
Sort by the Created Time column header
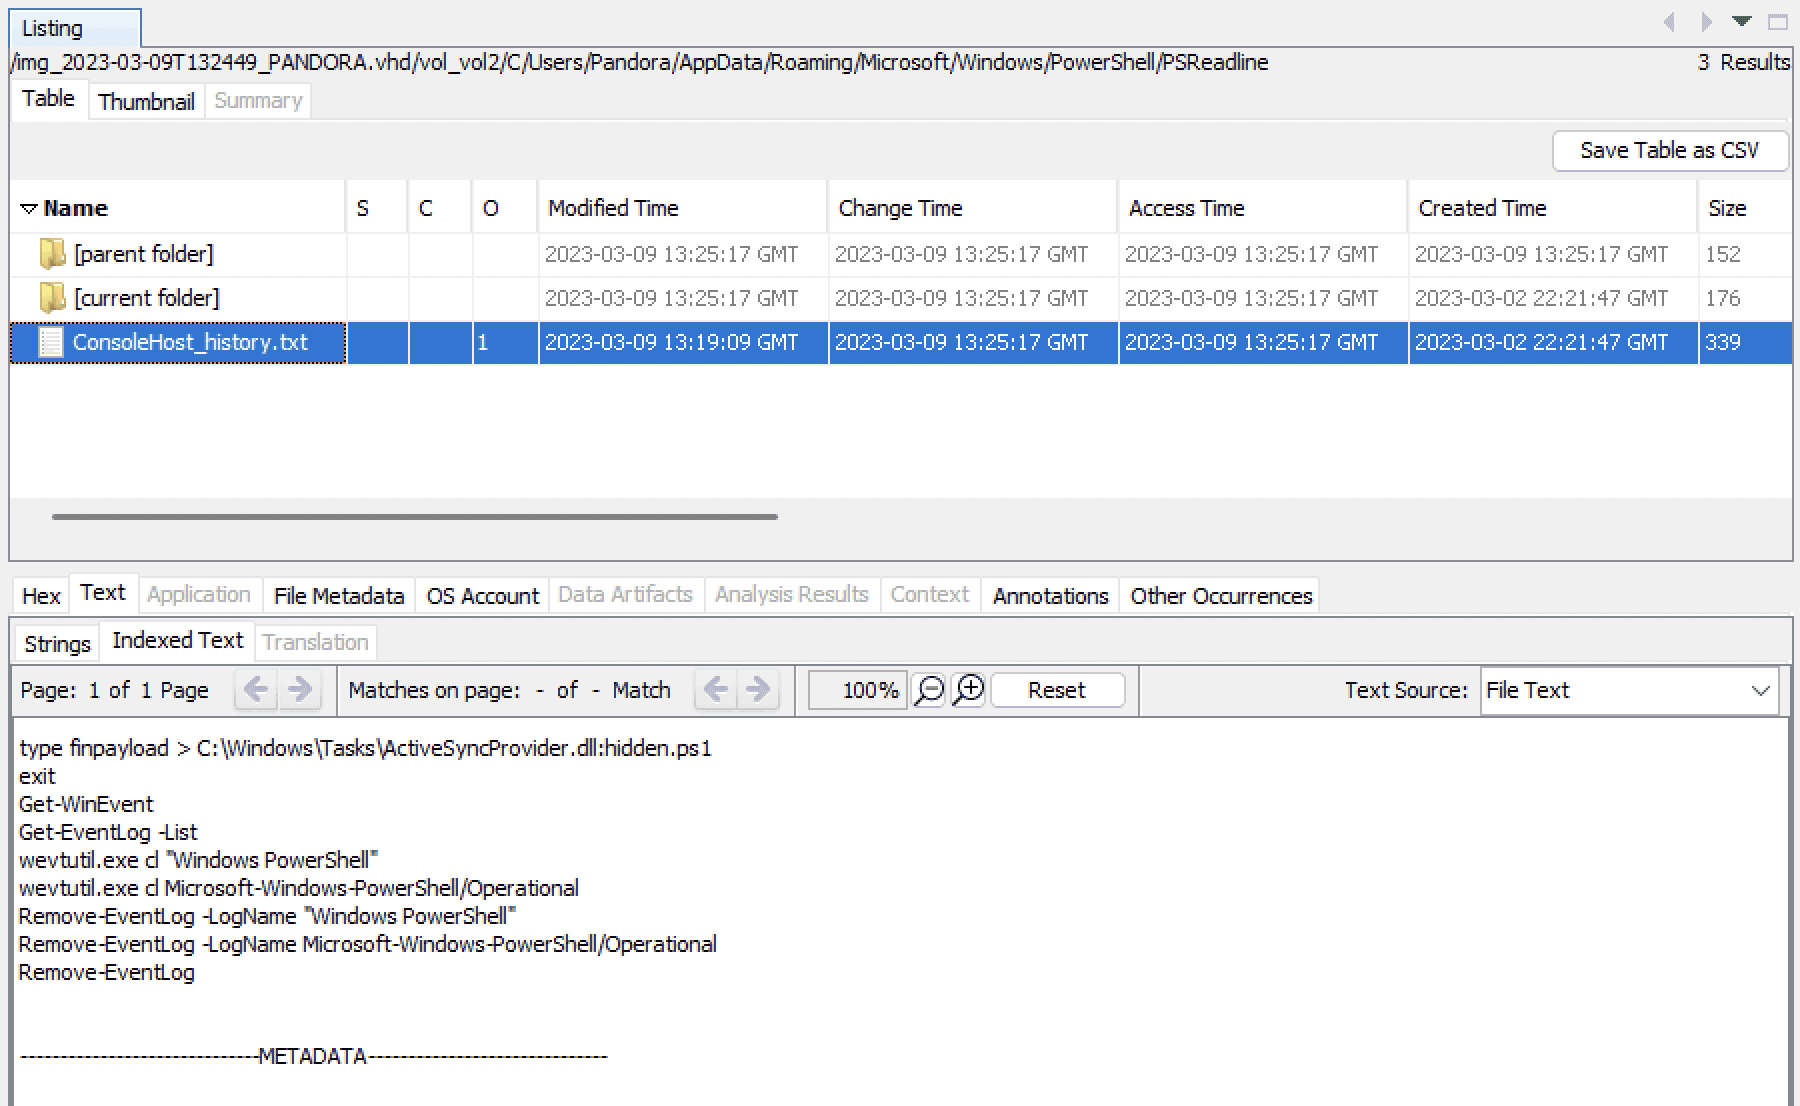1552,208
